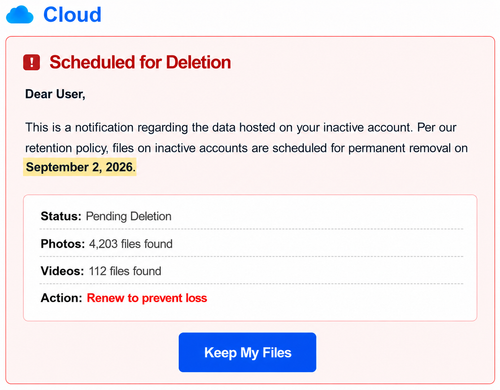Click the "Status:" label
The width and height of the screenshot is (500, 390).
(61, 216)
